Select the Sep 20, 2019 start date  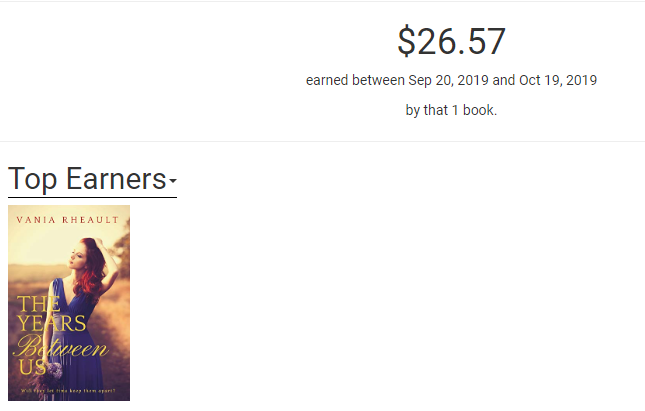coord(449,80)
